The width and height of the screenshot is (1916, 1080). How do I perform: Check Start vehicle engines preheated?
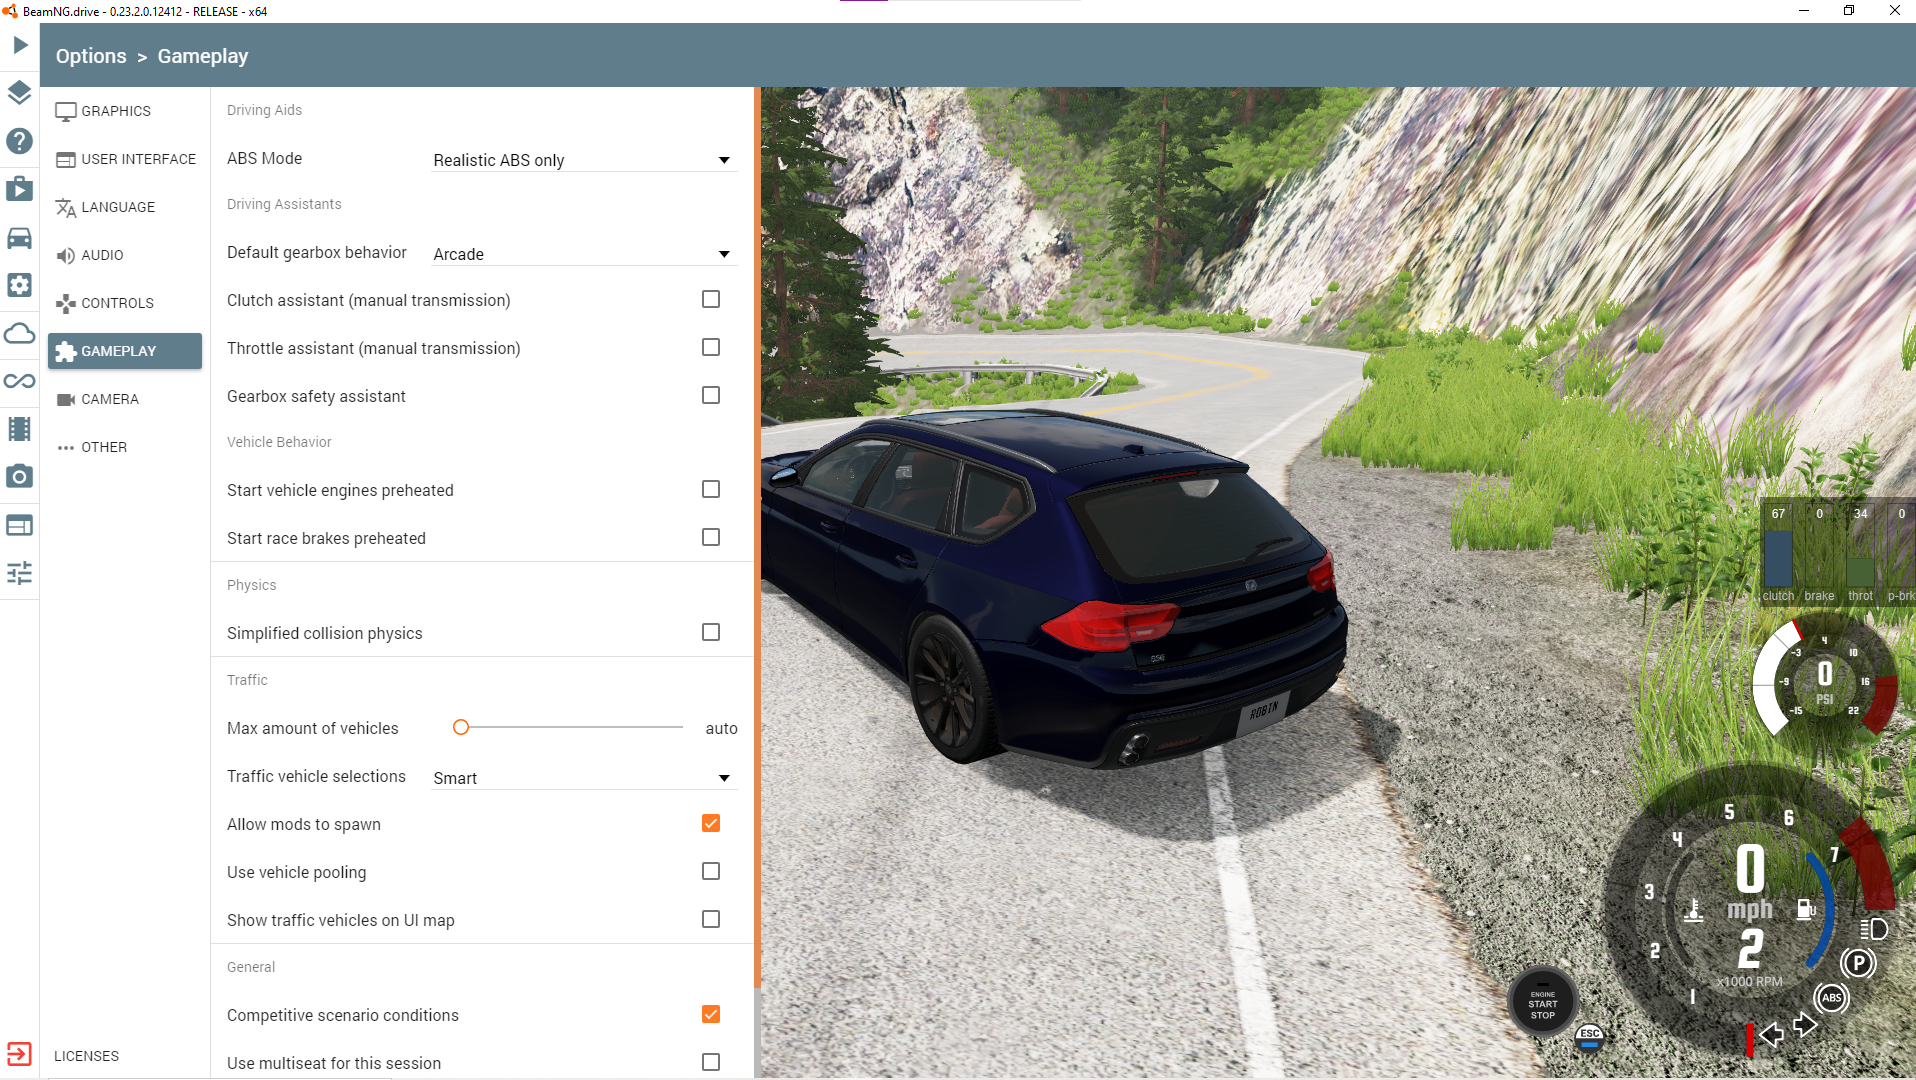(711, 489)
